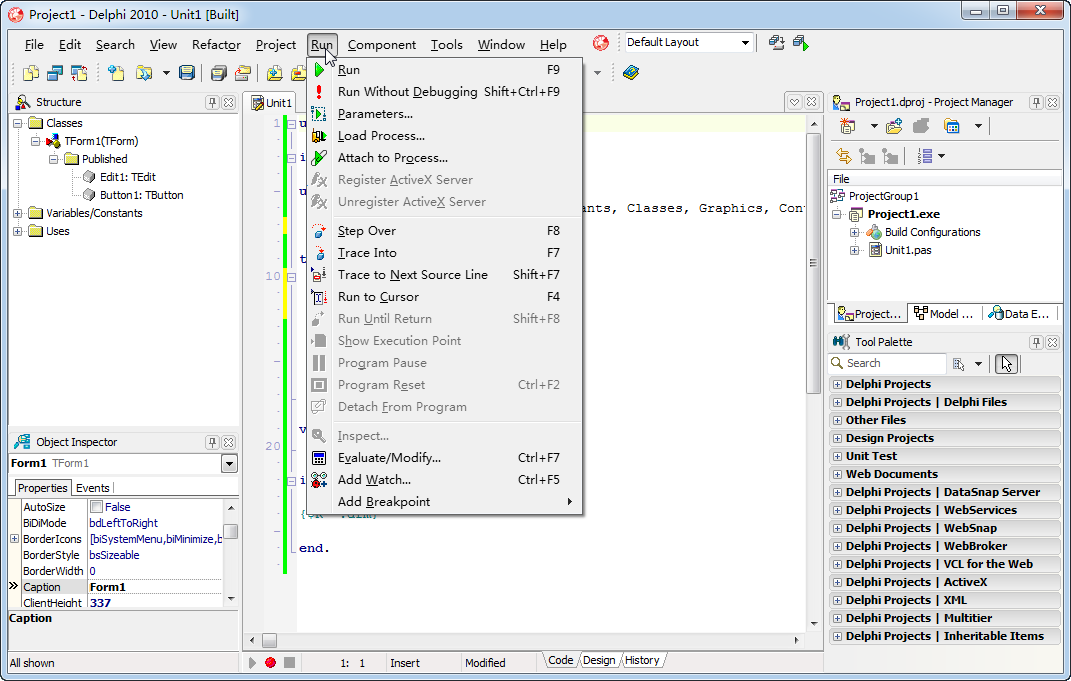Select the Unit1 editor tab
This screenshot has width=1071, height=681.
click(x=272, y=103)
